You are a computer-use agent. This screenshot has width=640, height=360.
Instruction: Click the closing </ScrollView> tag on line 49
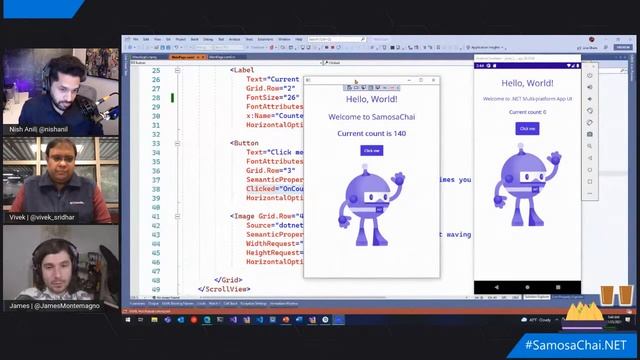(224, 289)
